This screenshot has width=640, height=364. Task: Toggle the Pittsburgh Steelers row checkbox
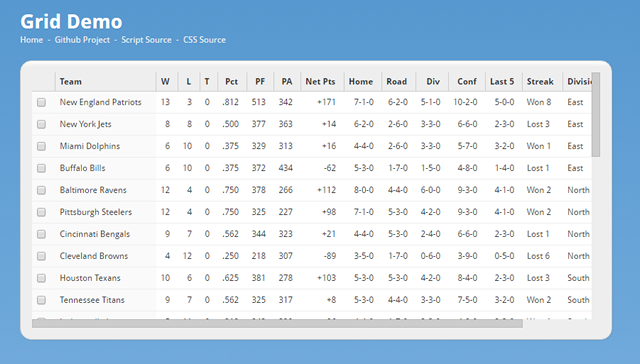[x=41, y=213]
